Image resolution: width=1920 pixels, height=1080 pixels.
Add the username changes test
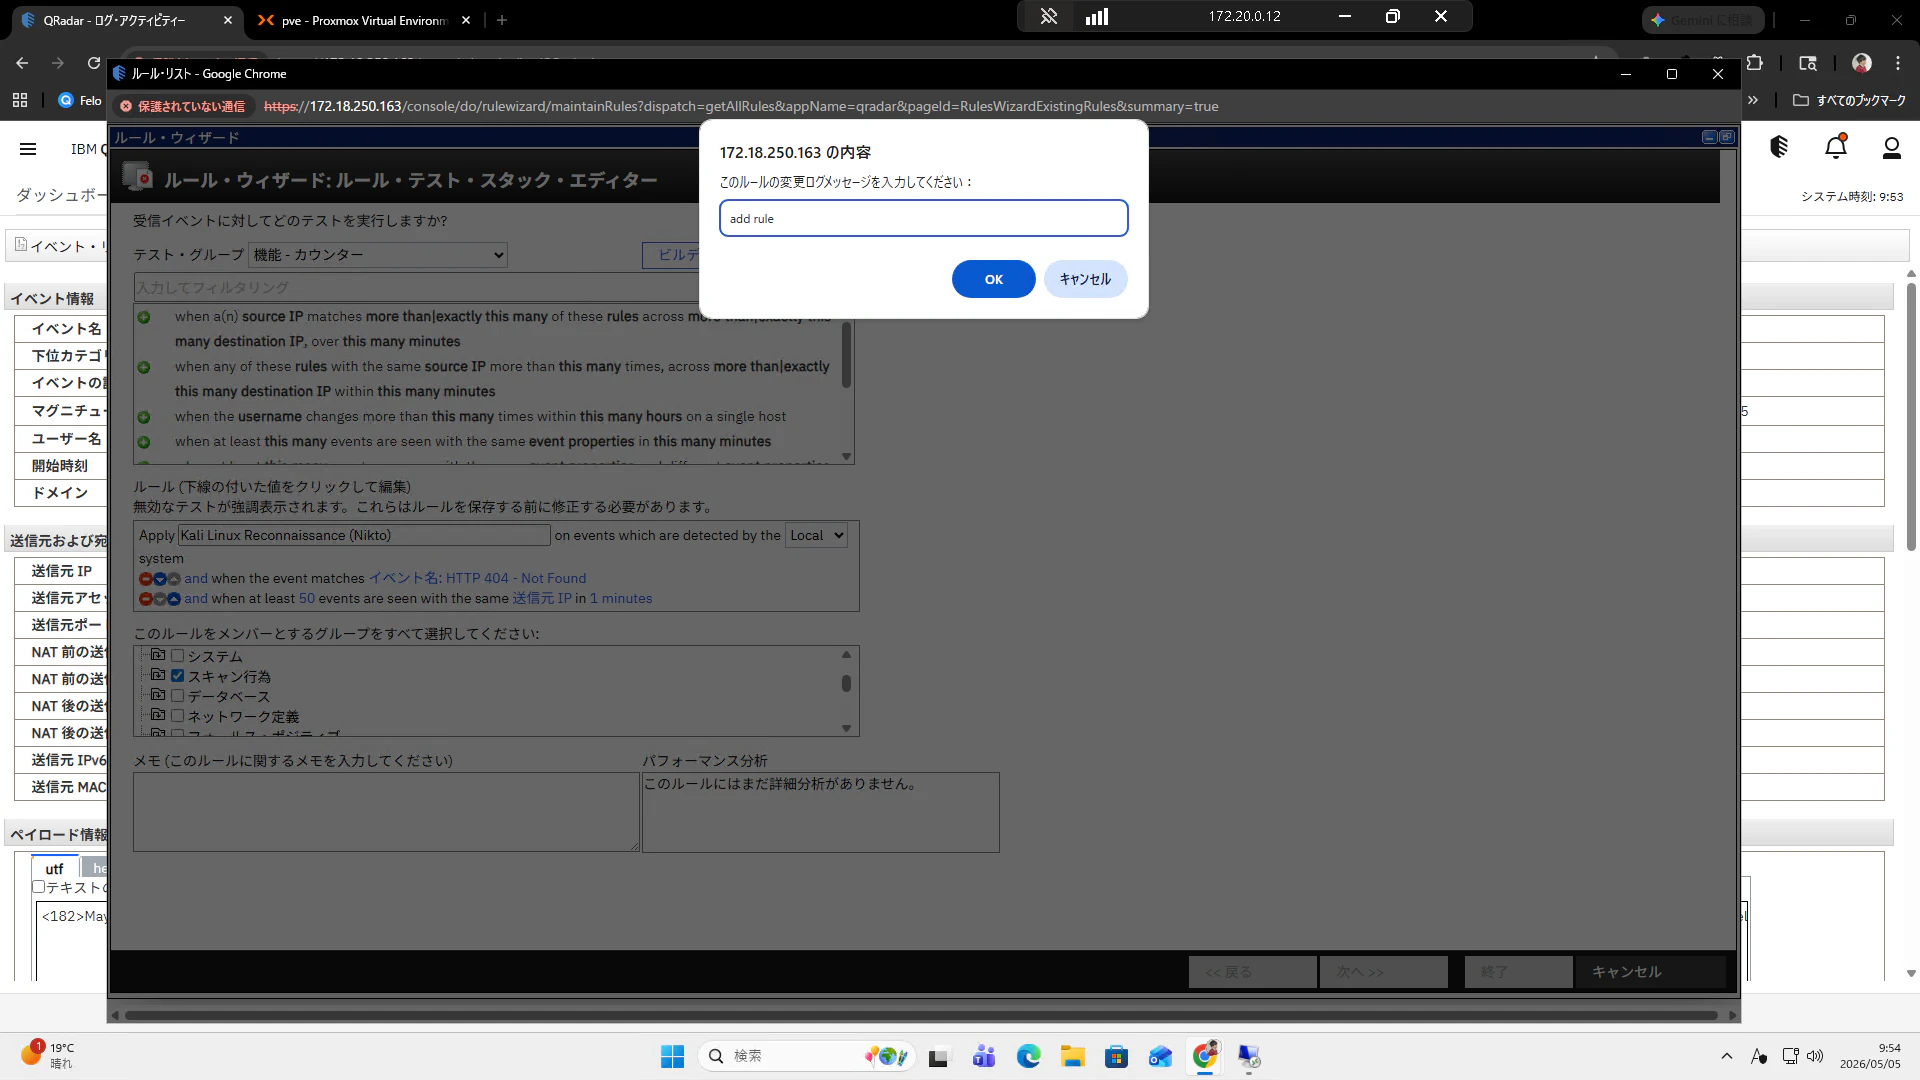pyautogui.click(x=144, y=417)
